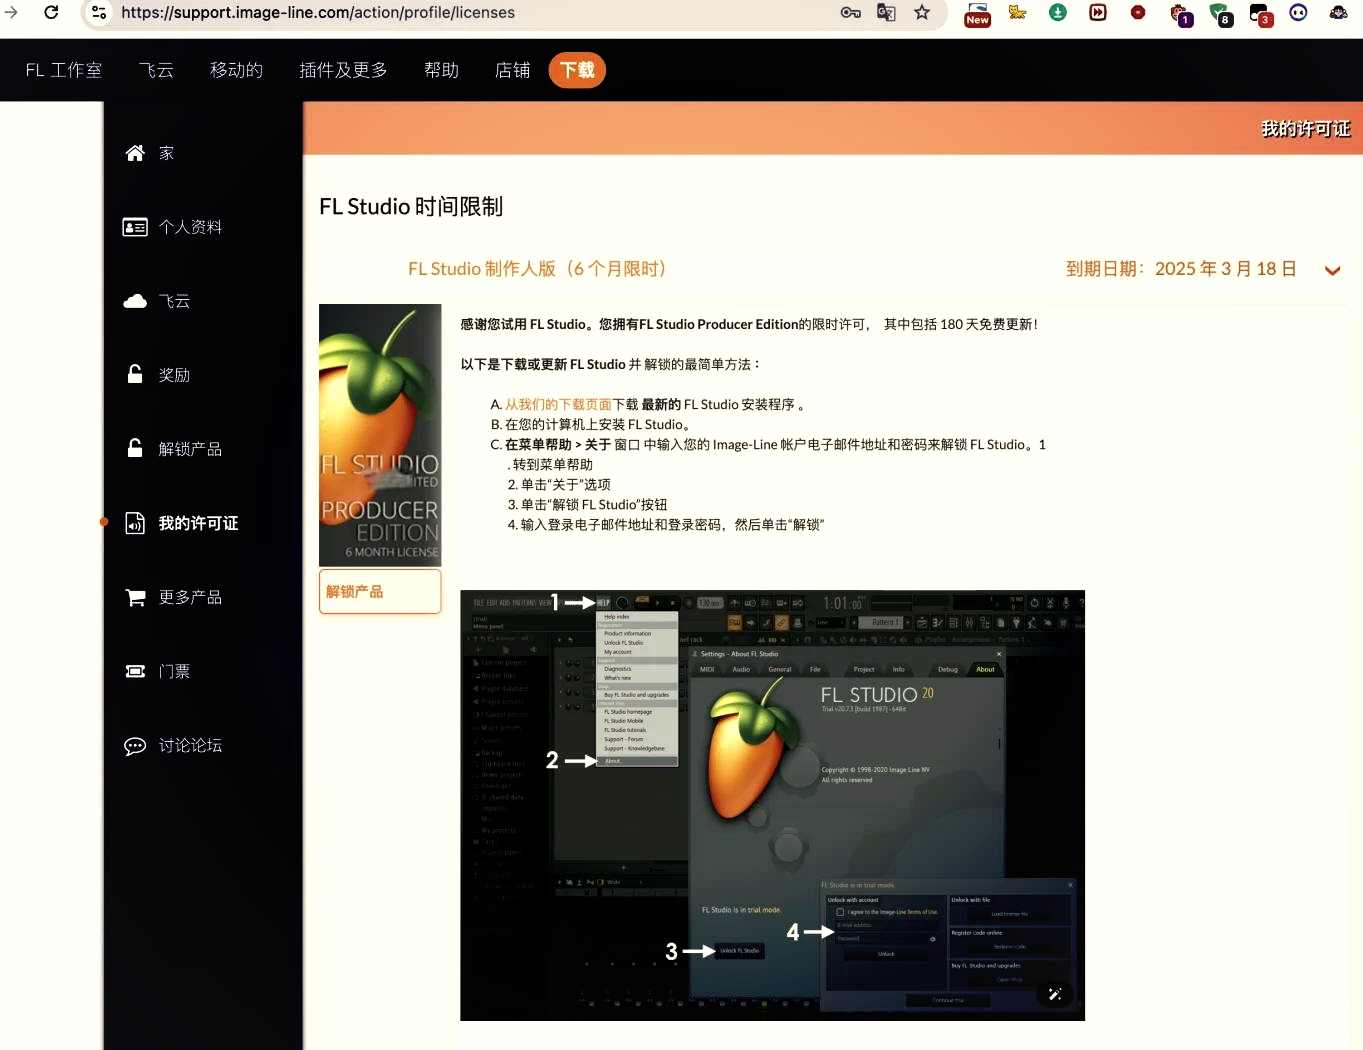Click FL Studio Producer Edition box thumbnail
The height and width of the screenshot is (1050, 1363).
pos(380,435)
